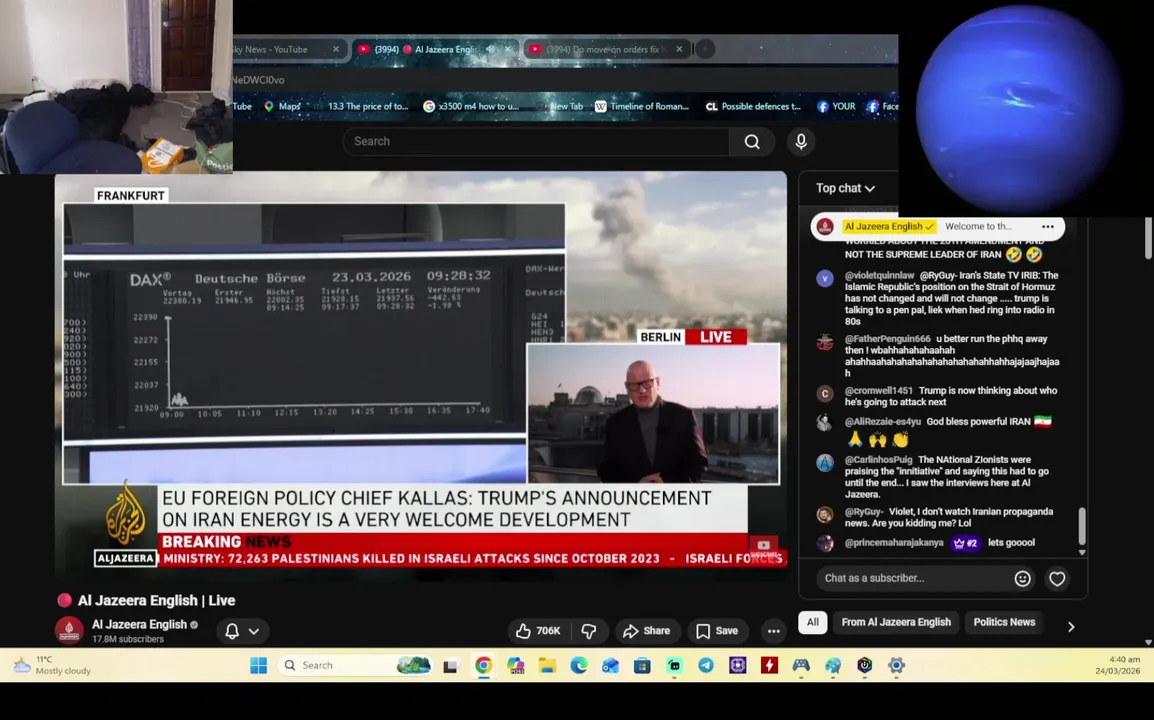The height and width of the screenshot is (720, 1154).
Task: Open the Possible defences t... bookmark
Action: [753, 107]
